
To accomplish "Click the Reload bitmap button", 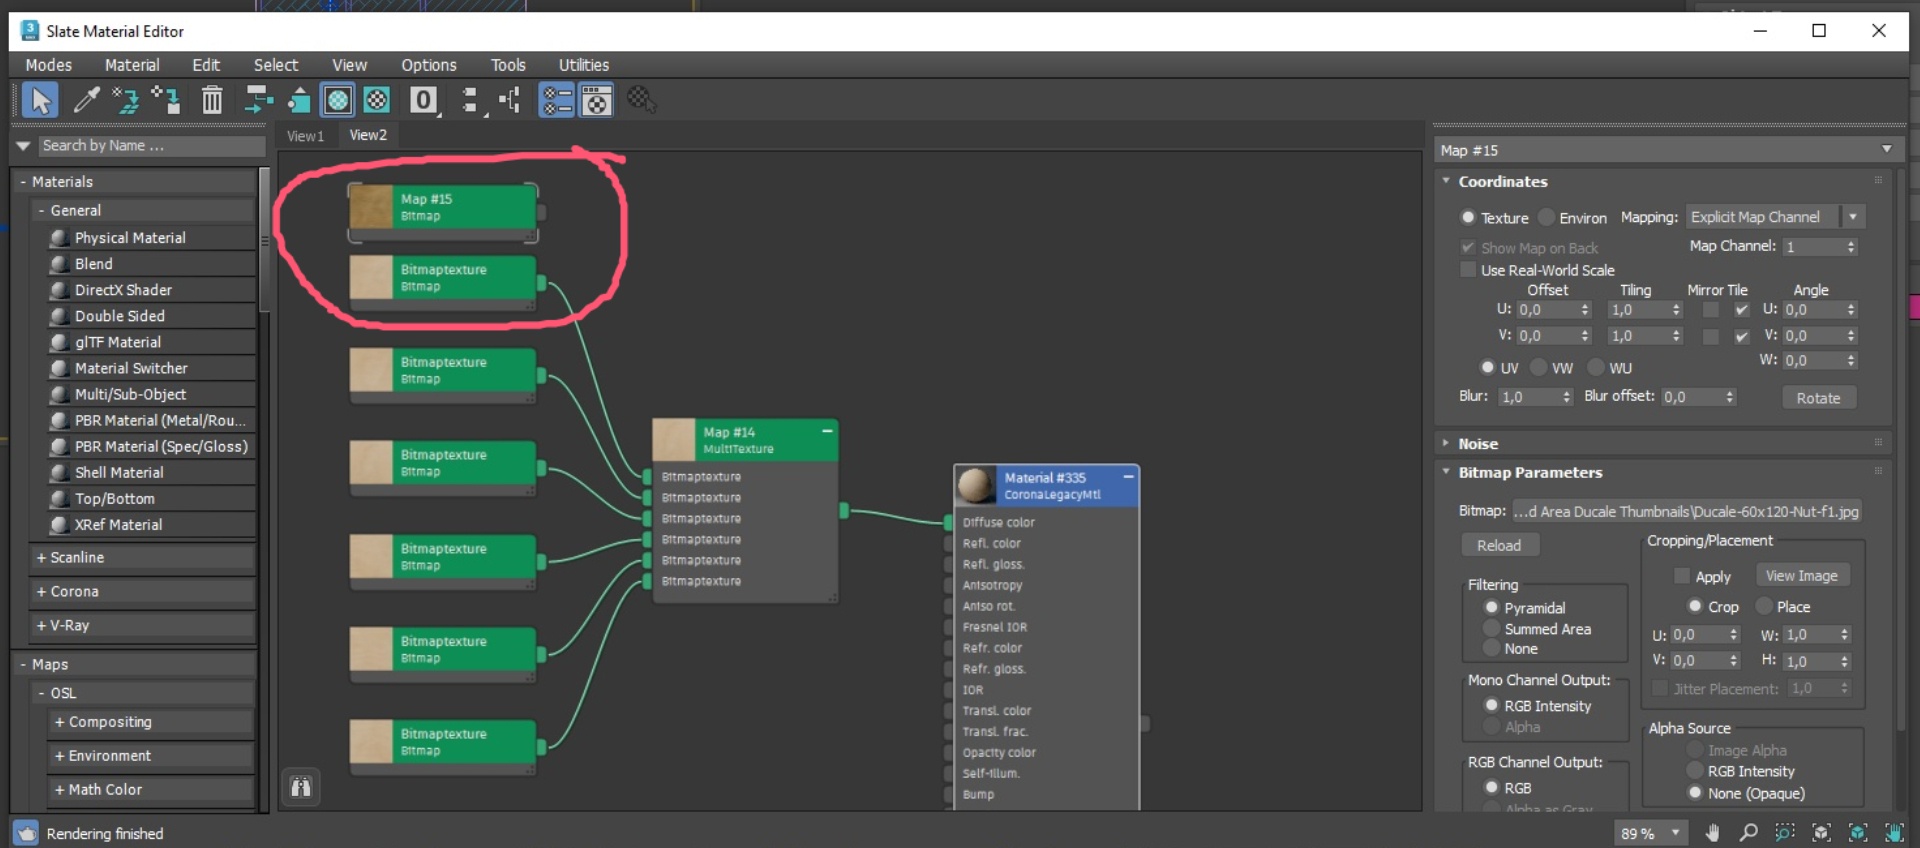I will [1499, 545].
